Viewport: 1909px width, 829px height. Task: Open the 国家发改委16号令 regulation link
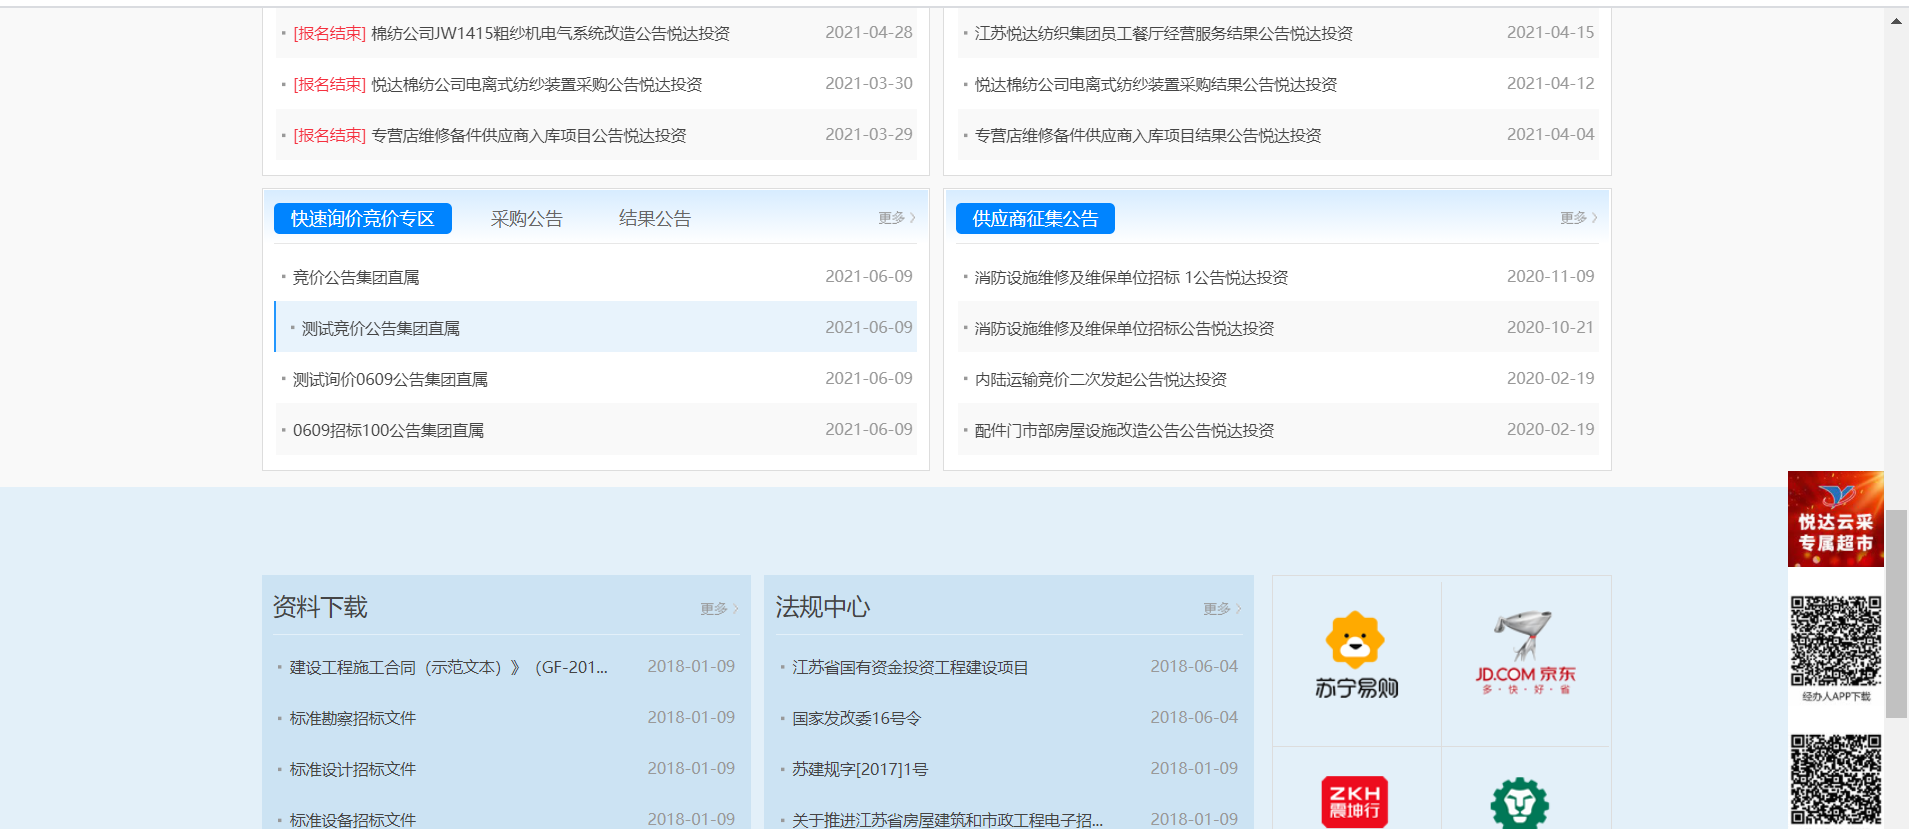tap(856, 719)
